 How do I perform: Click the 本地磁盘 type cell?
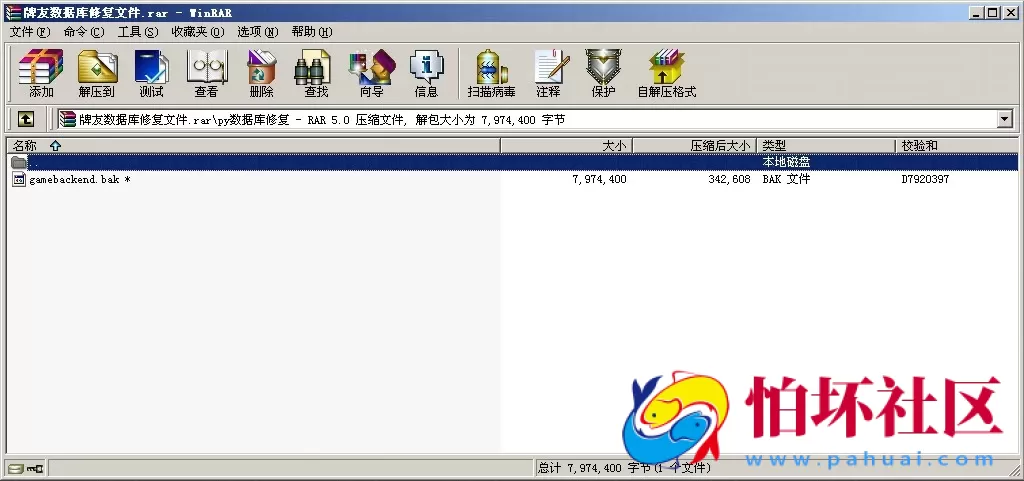[786, 162]
